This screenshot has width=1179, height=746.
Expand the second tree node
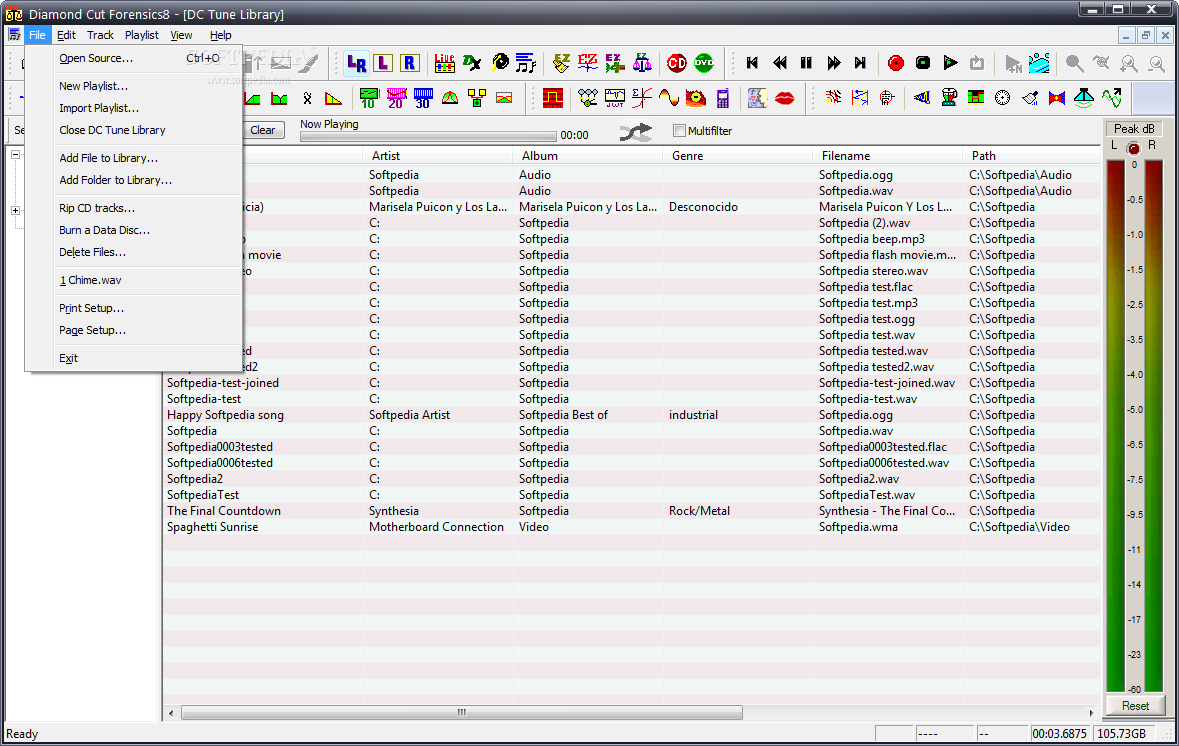(x=15, y=211)
